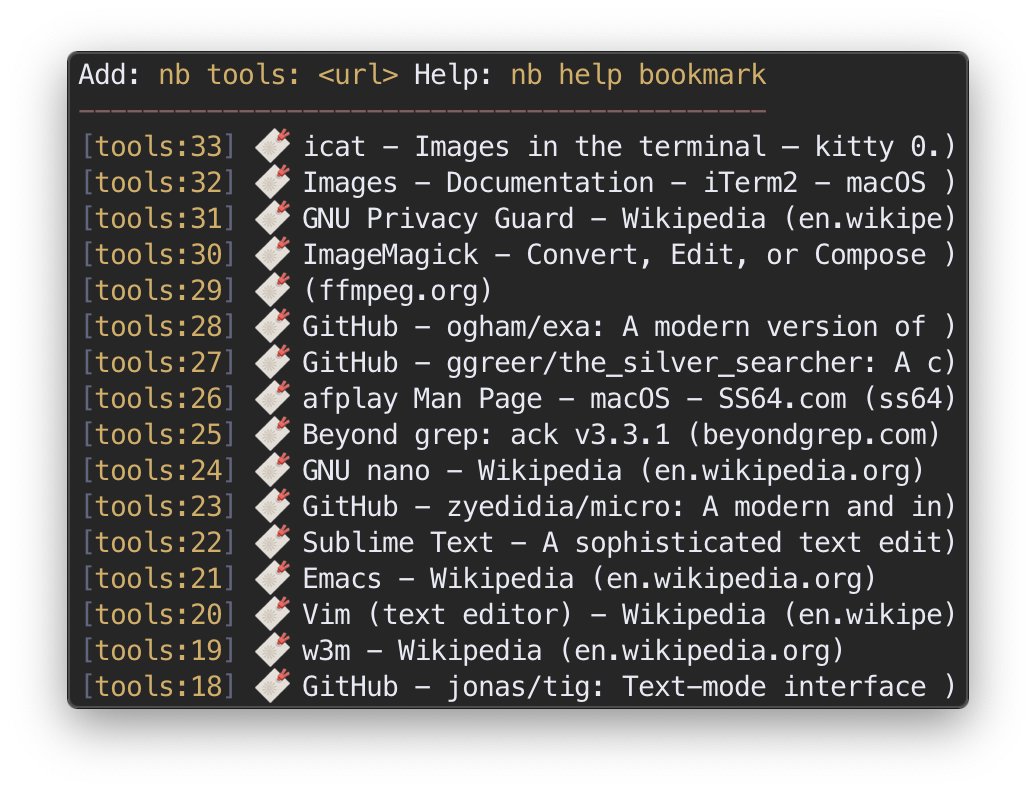Click the bookmark icon next to w3m
The height and width of the screenshot is (792, 1036).
click(x=272, y=651)
